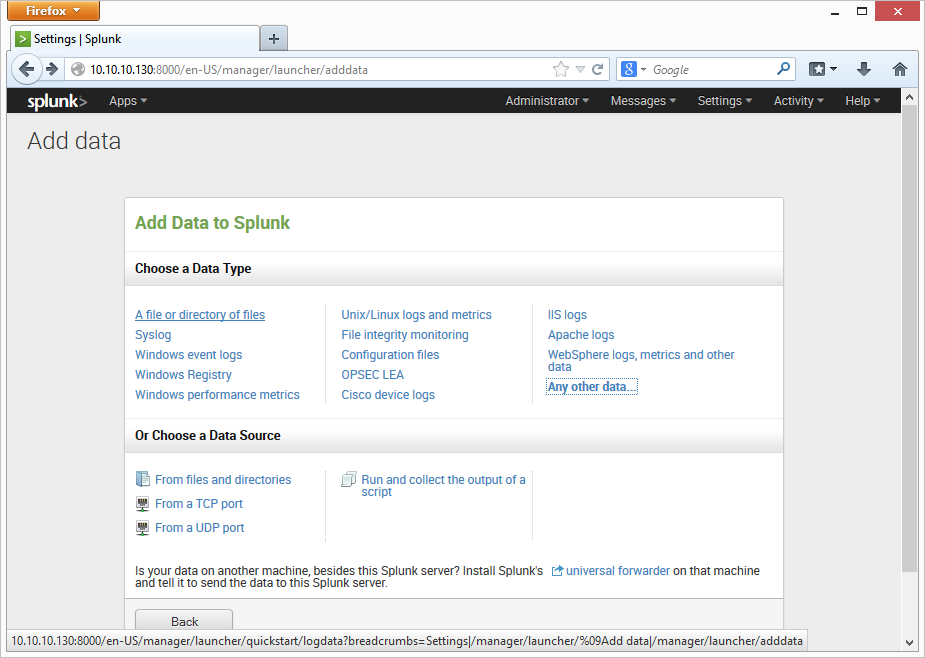Screen dimensions: 925x658
Task: Select From a TCP port
Action: pos(199,503)
